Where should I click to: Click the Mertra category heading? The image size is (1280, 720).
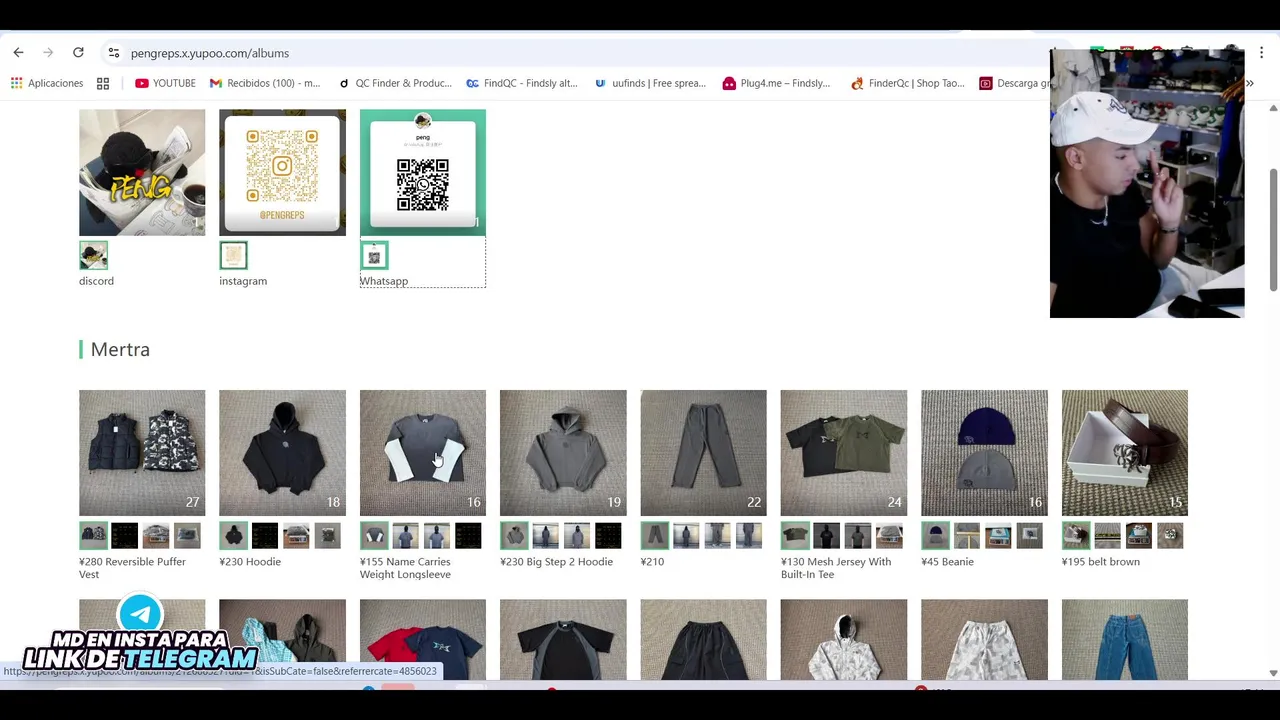pos(120,349)
